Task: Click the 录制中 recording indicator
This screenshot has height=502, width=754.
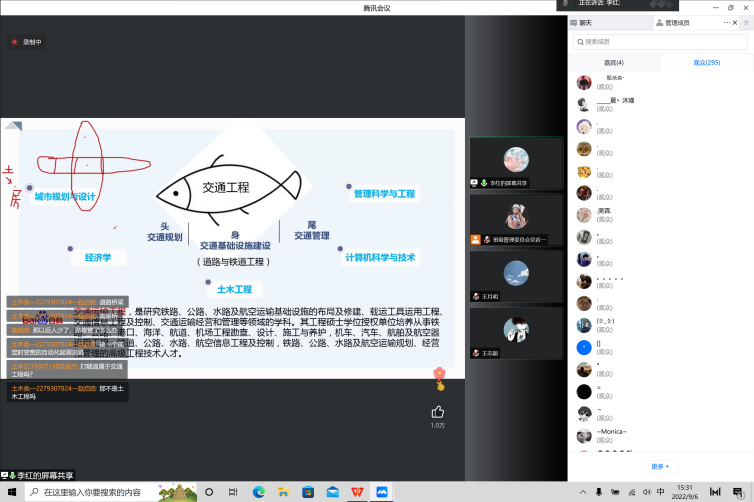Action: pyautogui.click(x=27, y=42)
